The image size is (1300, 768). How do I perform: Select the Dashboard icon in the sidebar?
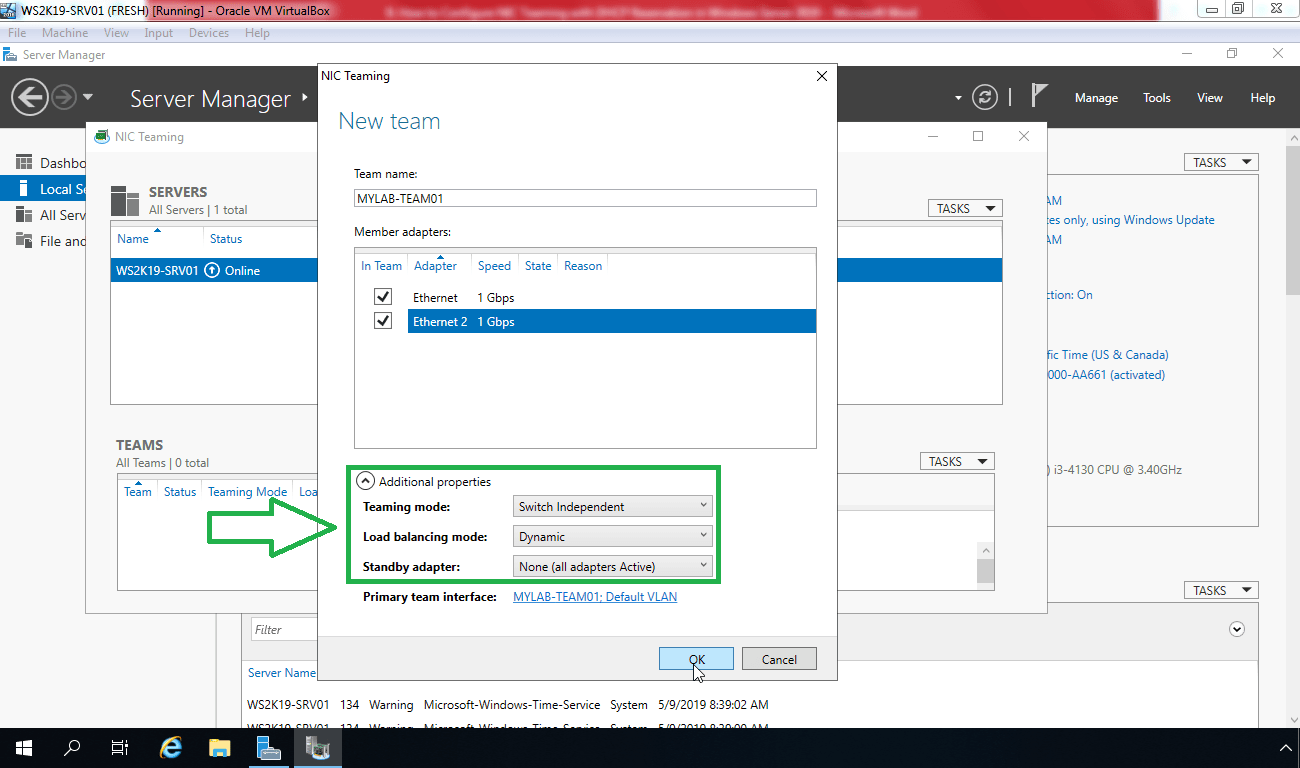point(23,162)
